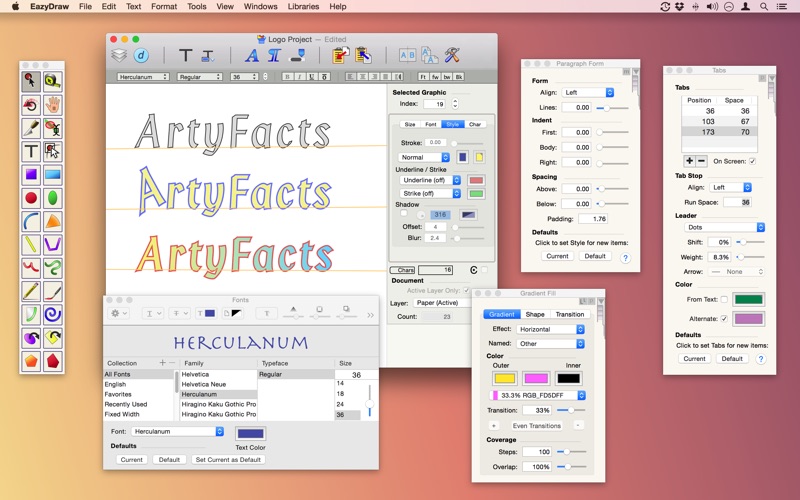This screenshot has width=800, height=500.
Task: Click Set Current as Default button
Action: point(228,459)
